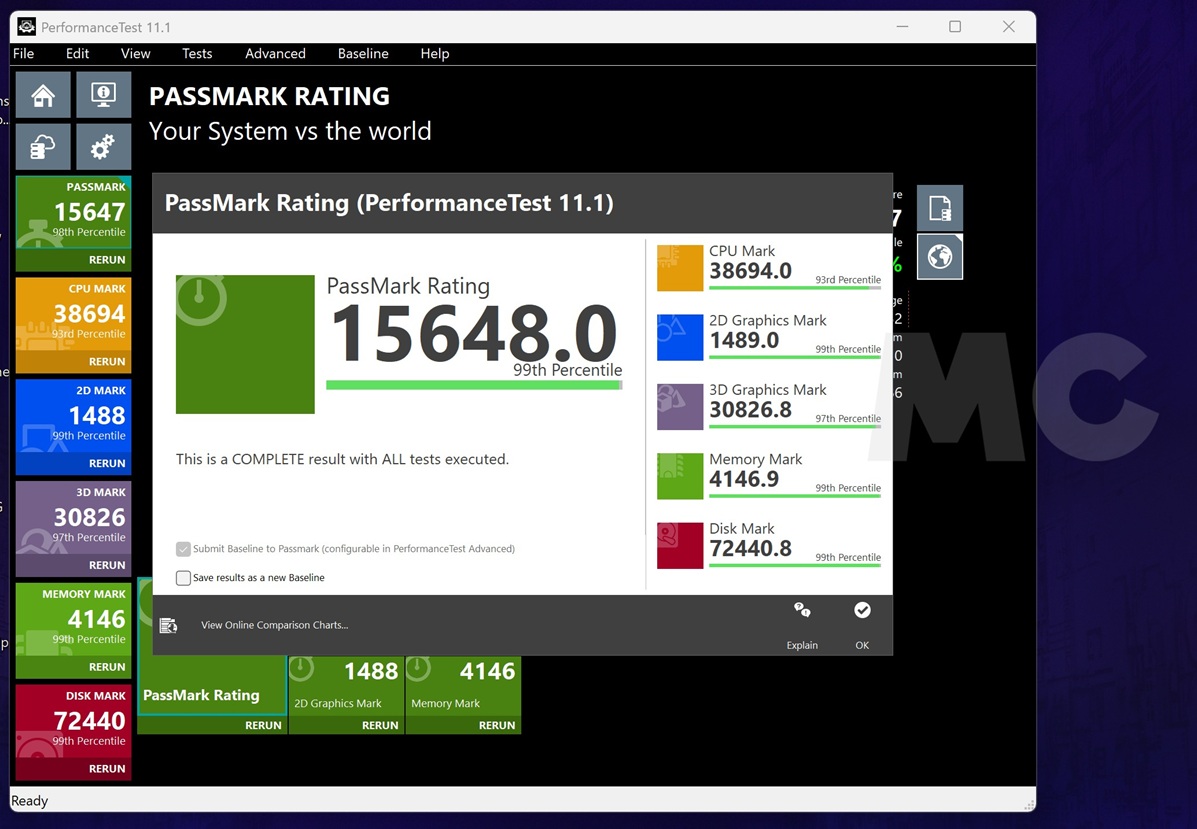Click the purple 3D Graphics Mark icon

tap(680, 407)
